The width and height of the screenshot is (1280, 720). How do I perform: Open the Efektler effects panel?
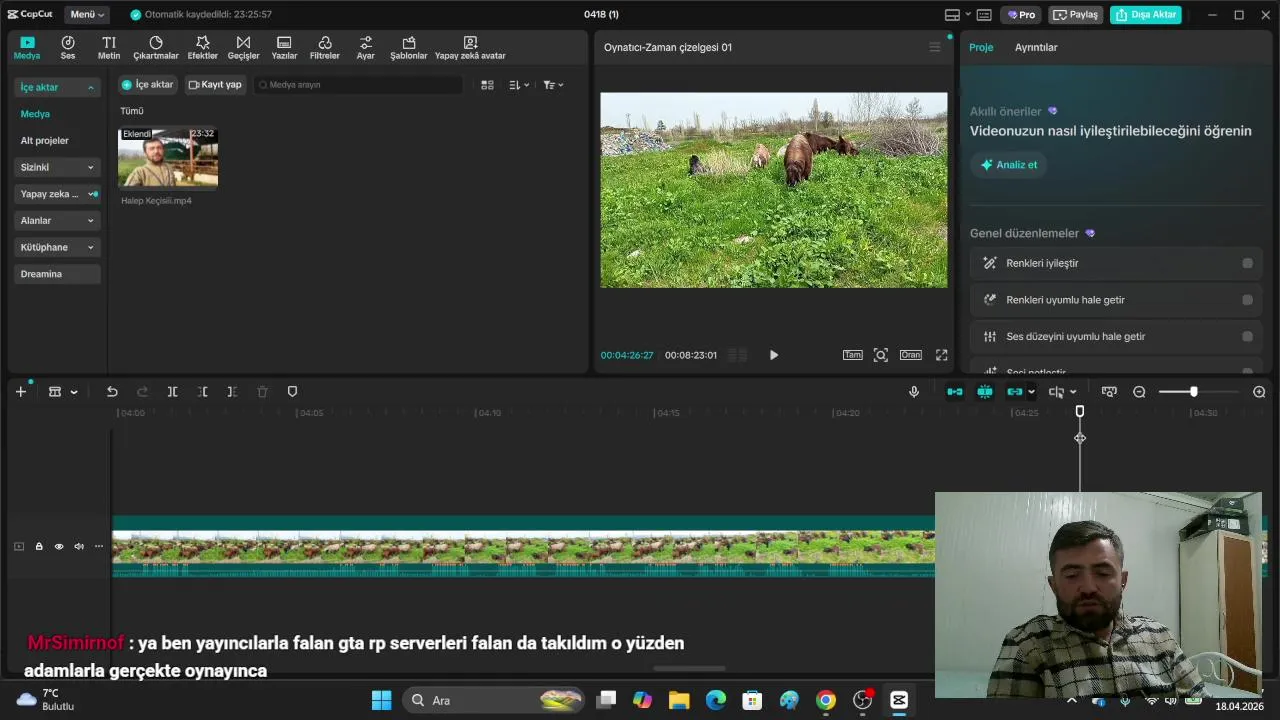(x=203, y=48)
